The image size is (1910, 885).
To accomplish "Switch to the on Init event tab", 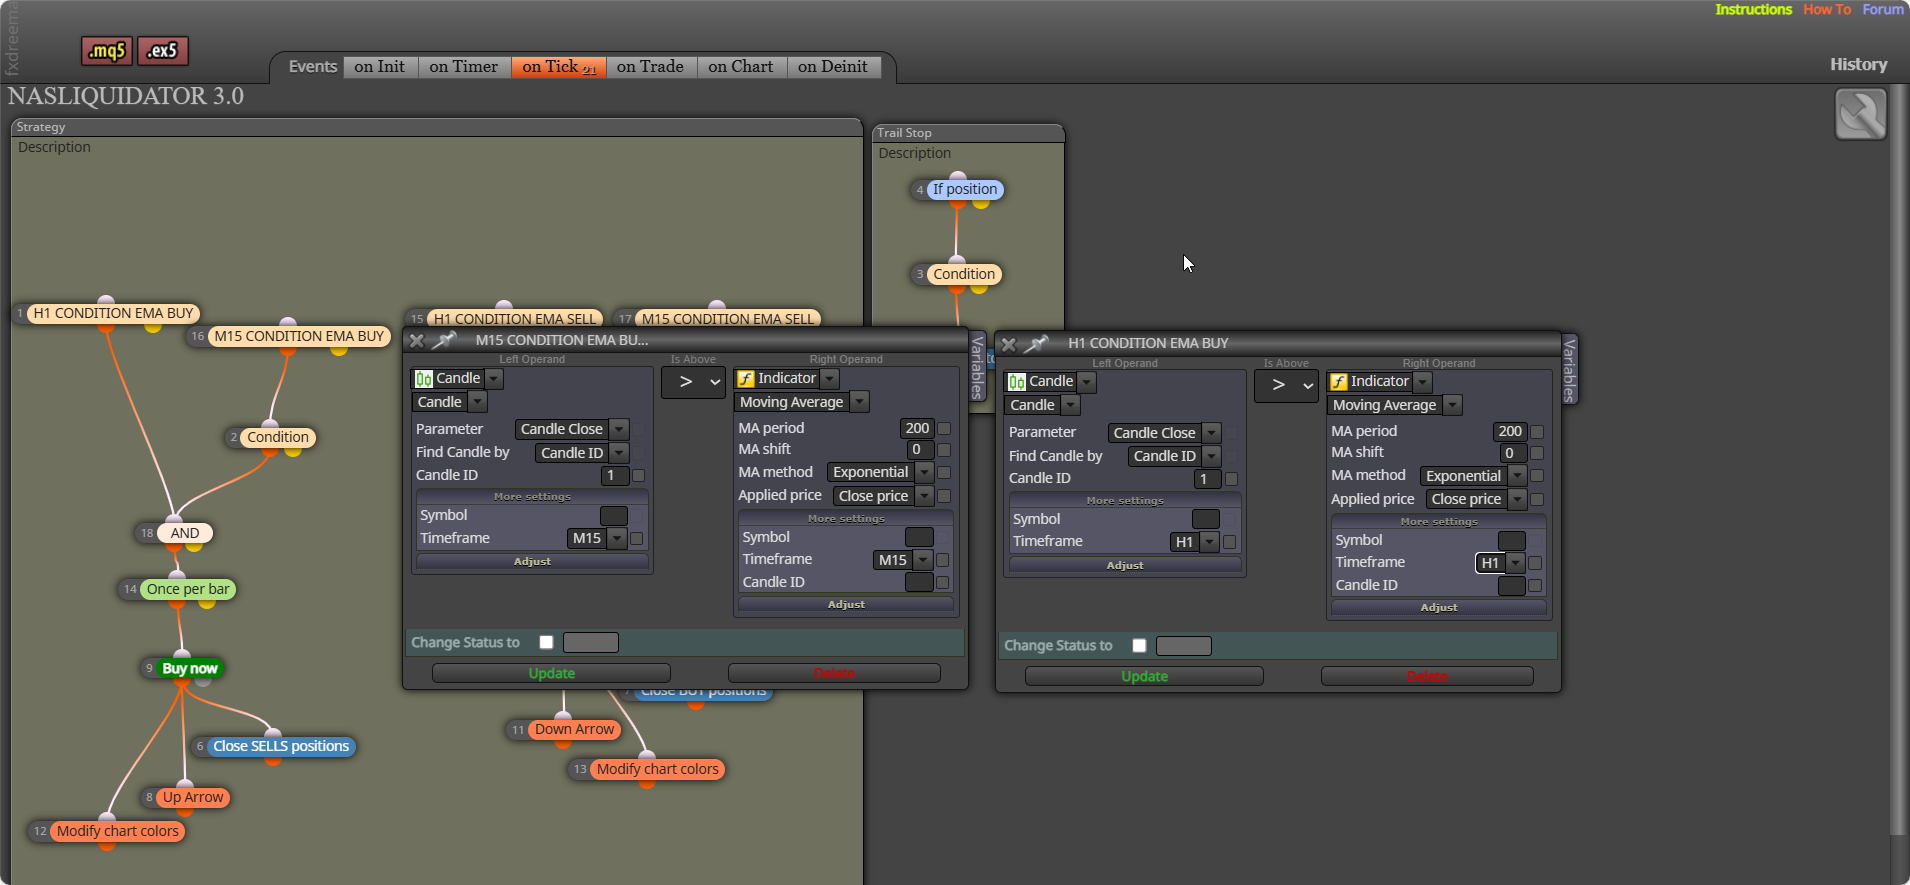I will [380, 67].
